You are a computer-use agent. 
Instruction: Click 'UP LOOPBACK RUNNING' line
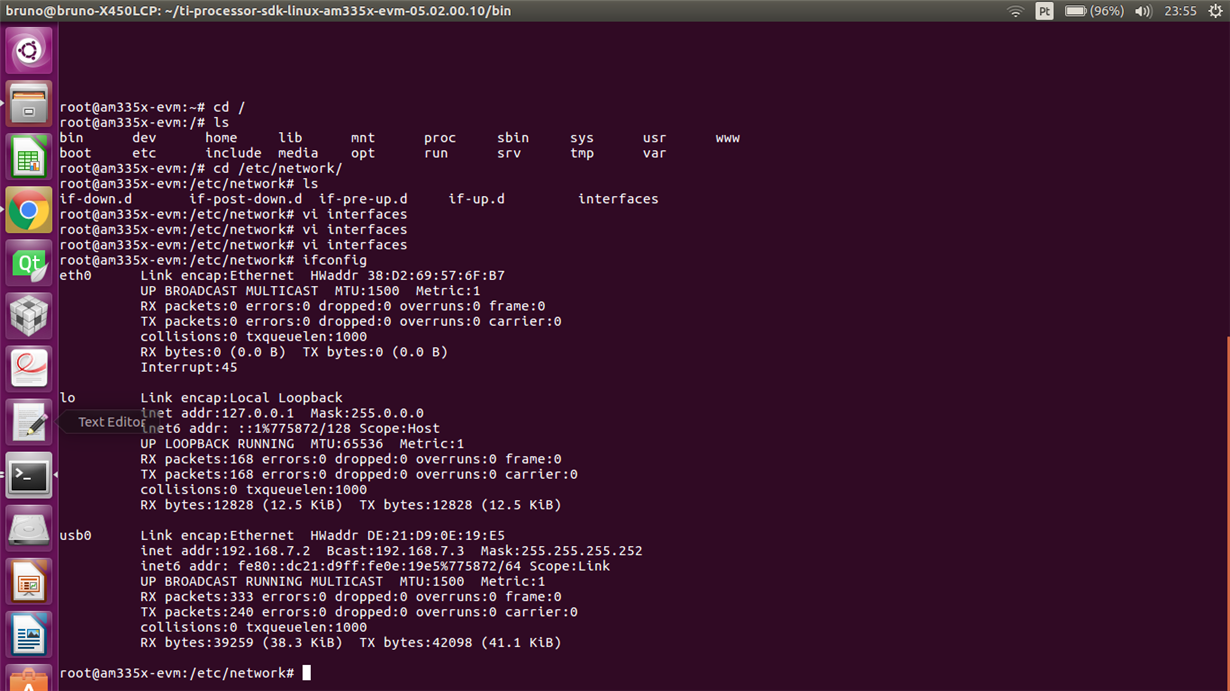[x=302, y=443]
